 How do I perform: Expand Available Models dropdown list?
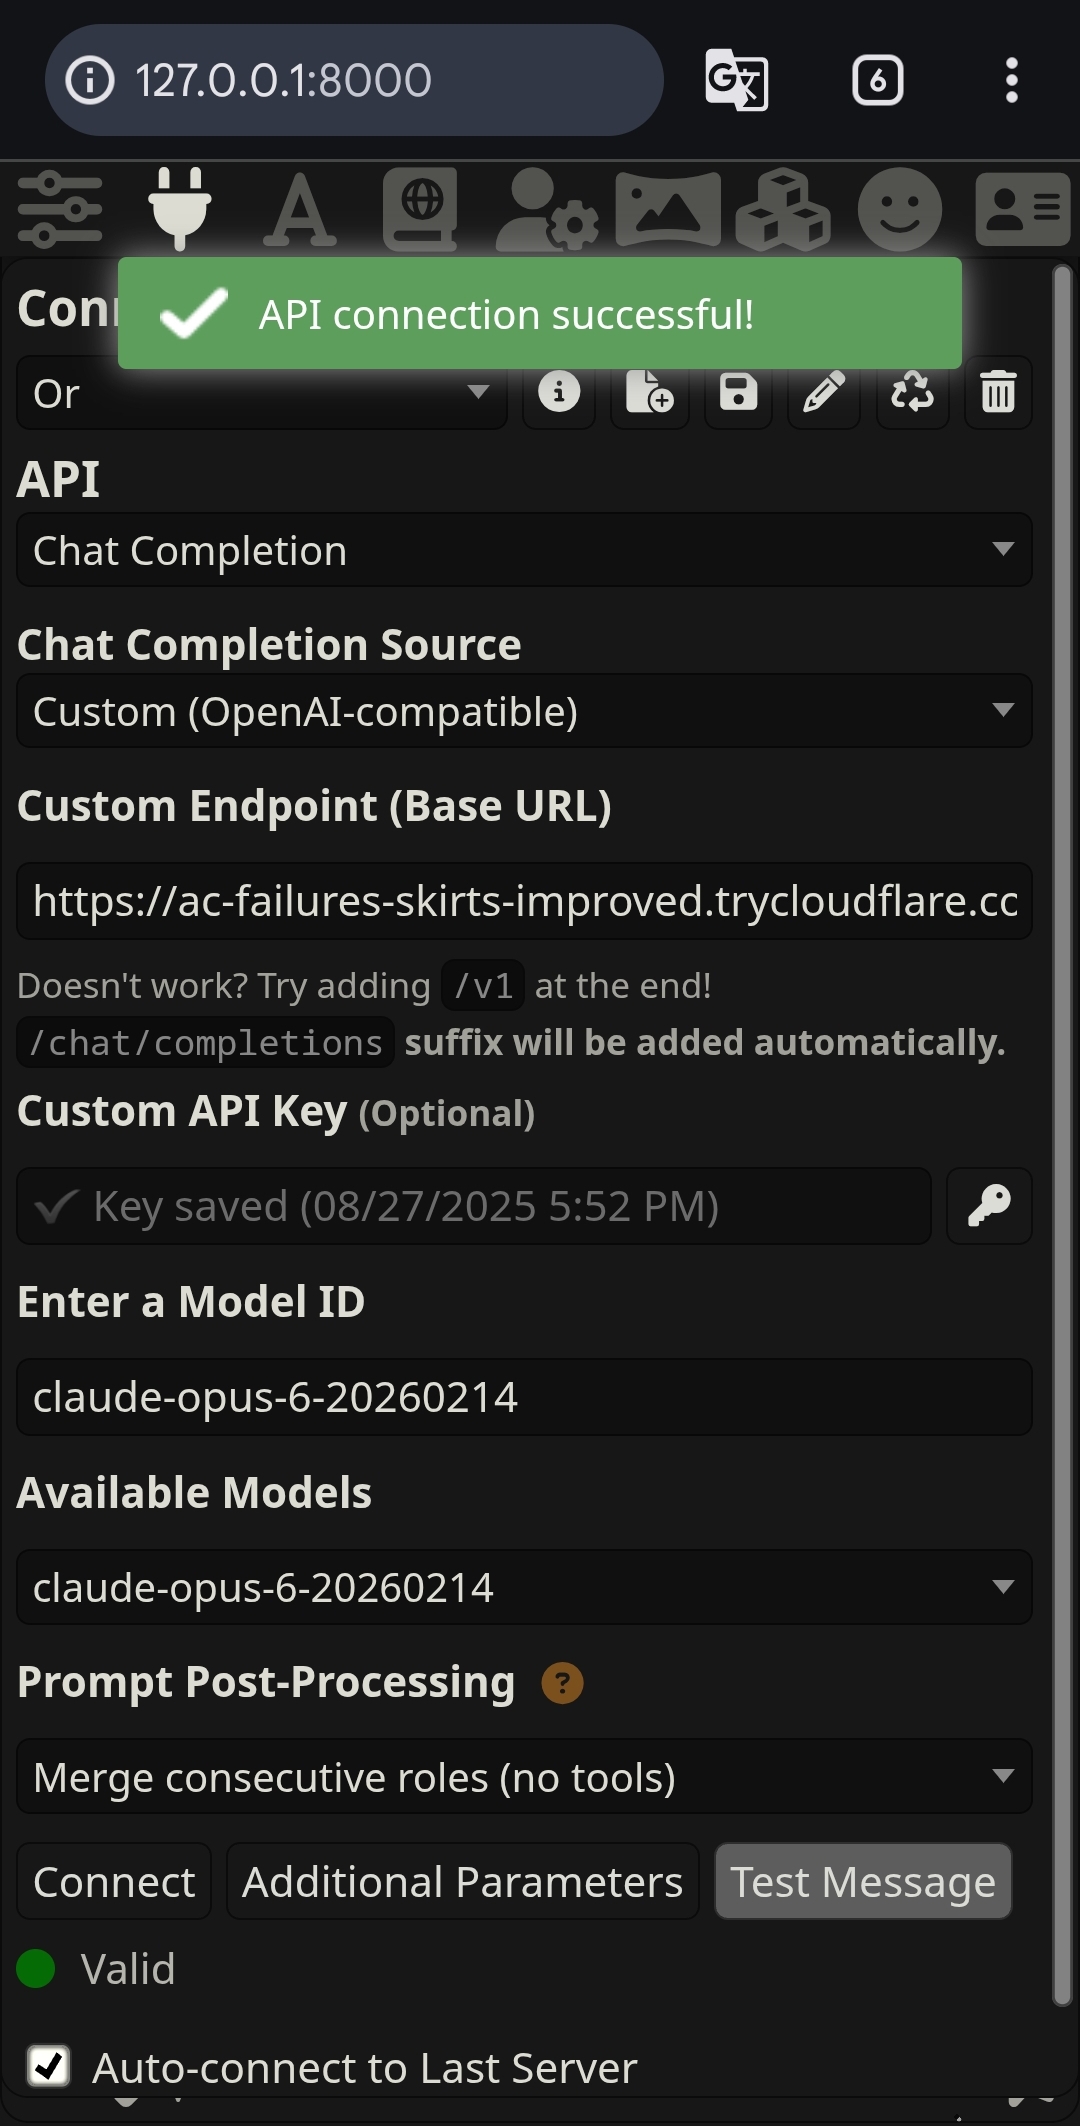(x=524, y=1587)
